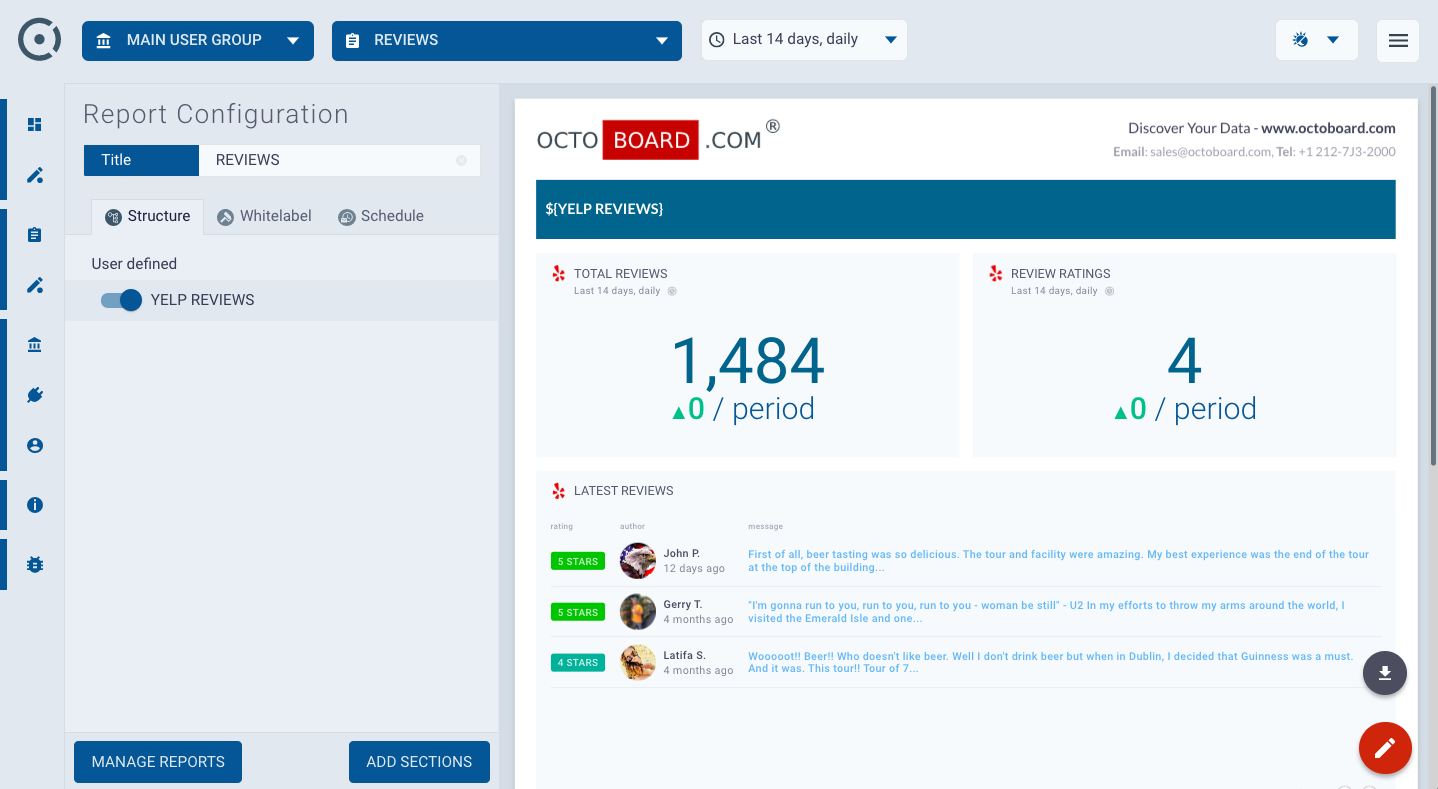This screenshot has width=1438, height=789.
Task: Click the ${YELP REVIEWS} section header
Action: click(x=965, y=209)
